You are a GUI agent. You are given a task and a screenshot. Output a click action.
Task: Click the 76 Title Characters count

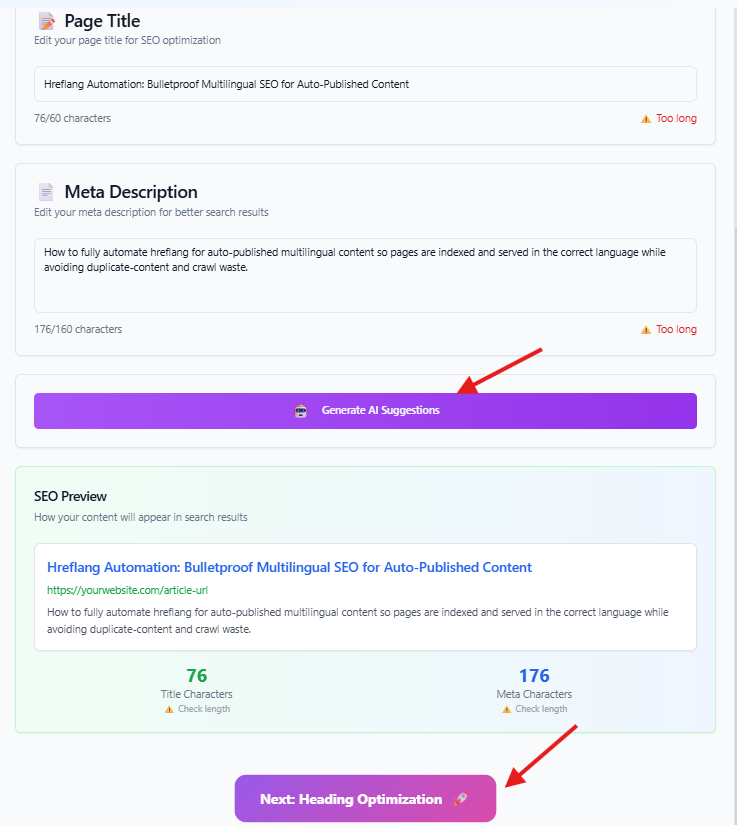[x=197, y=676]
